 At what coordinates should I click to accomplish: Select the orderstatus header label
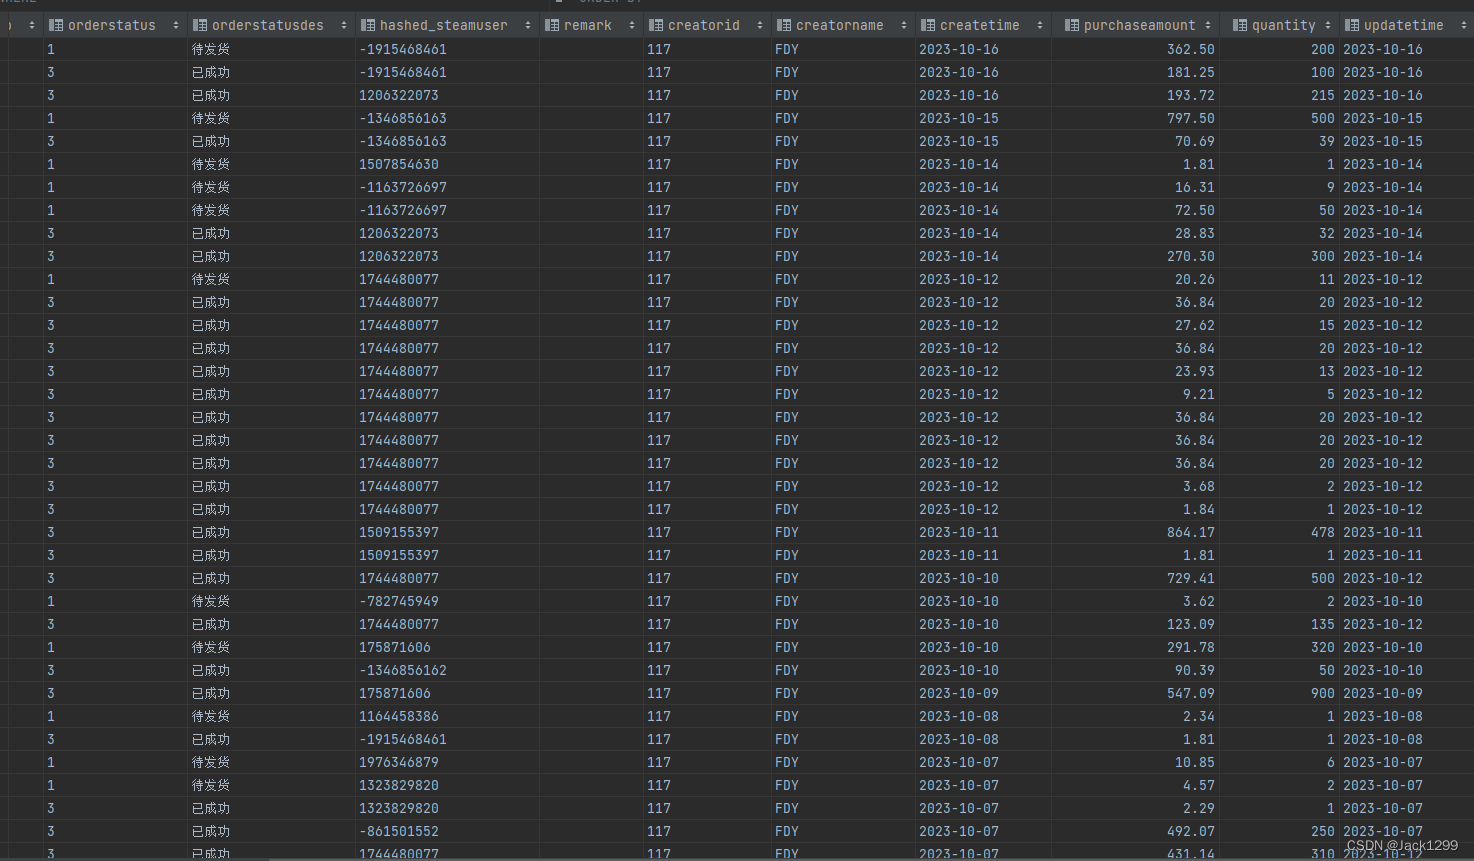point(112,25)
